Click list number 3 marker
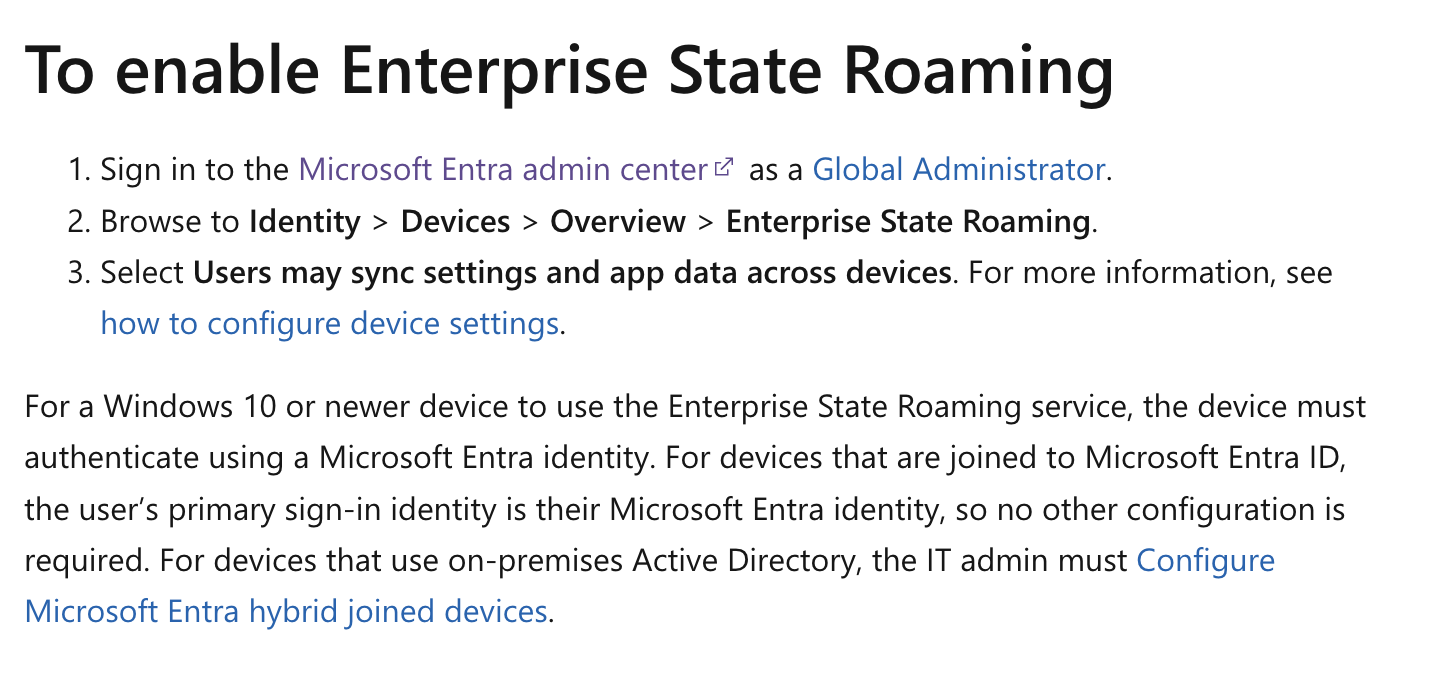Viewport: 1436px width, 680px height. pyautogui.click(x=79, y=272)
